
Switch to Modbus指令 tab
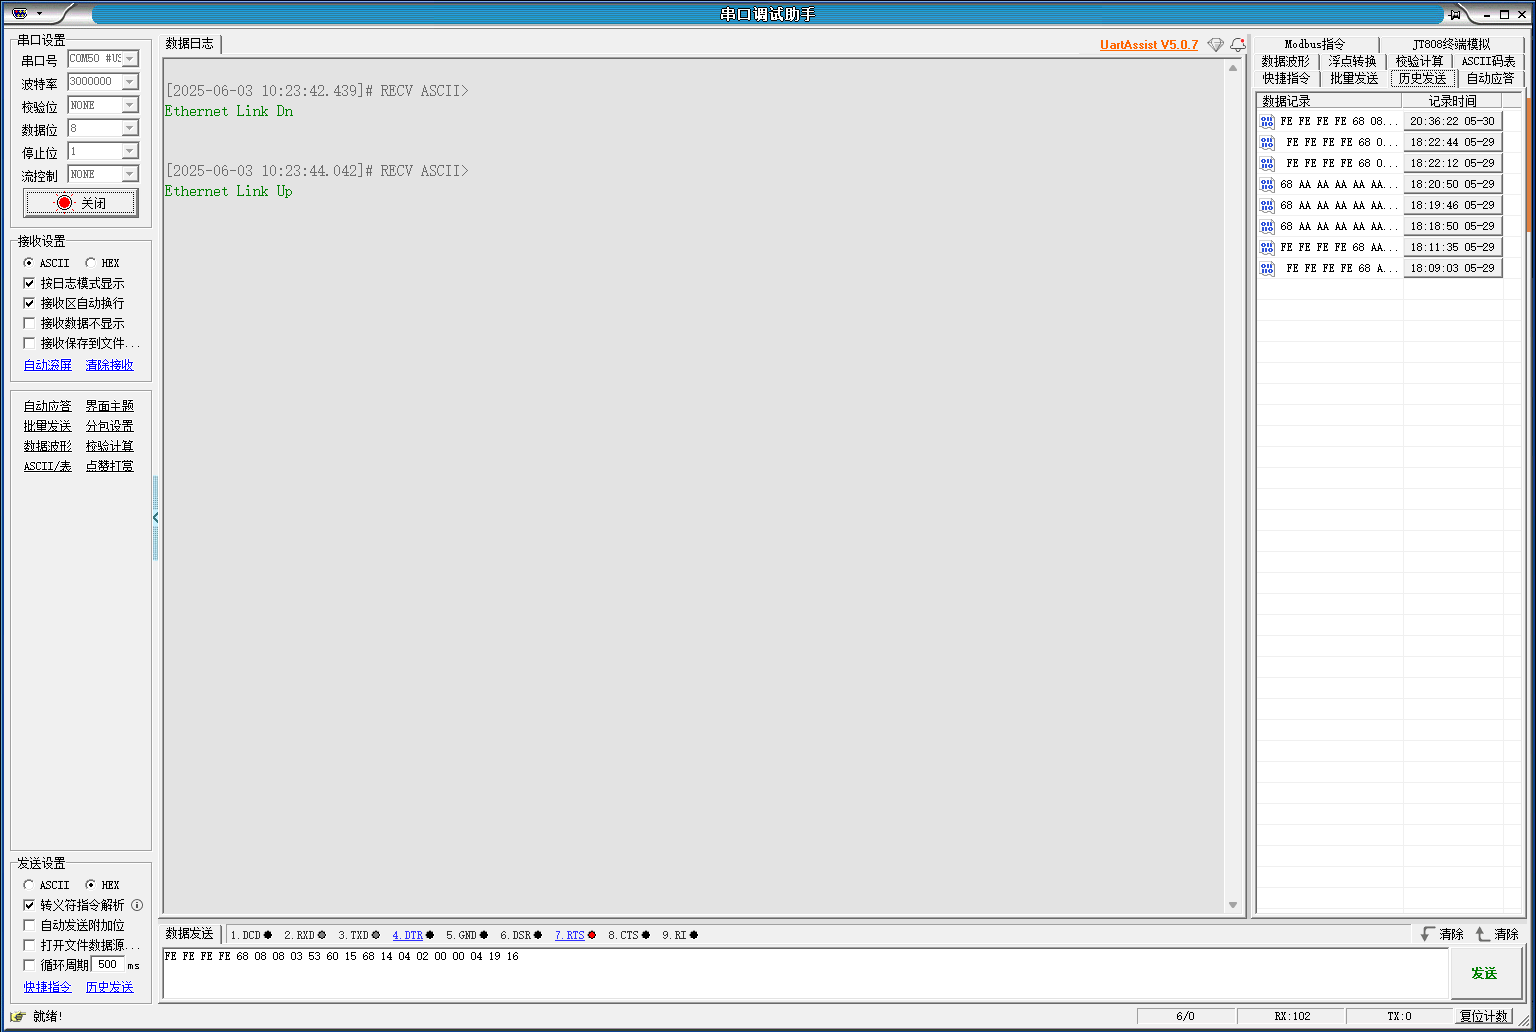[x=1315, y=44]
